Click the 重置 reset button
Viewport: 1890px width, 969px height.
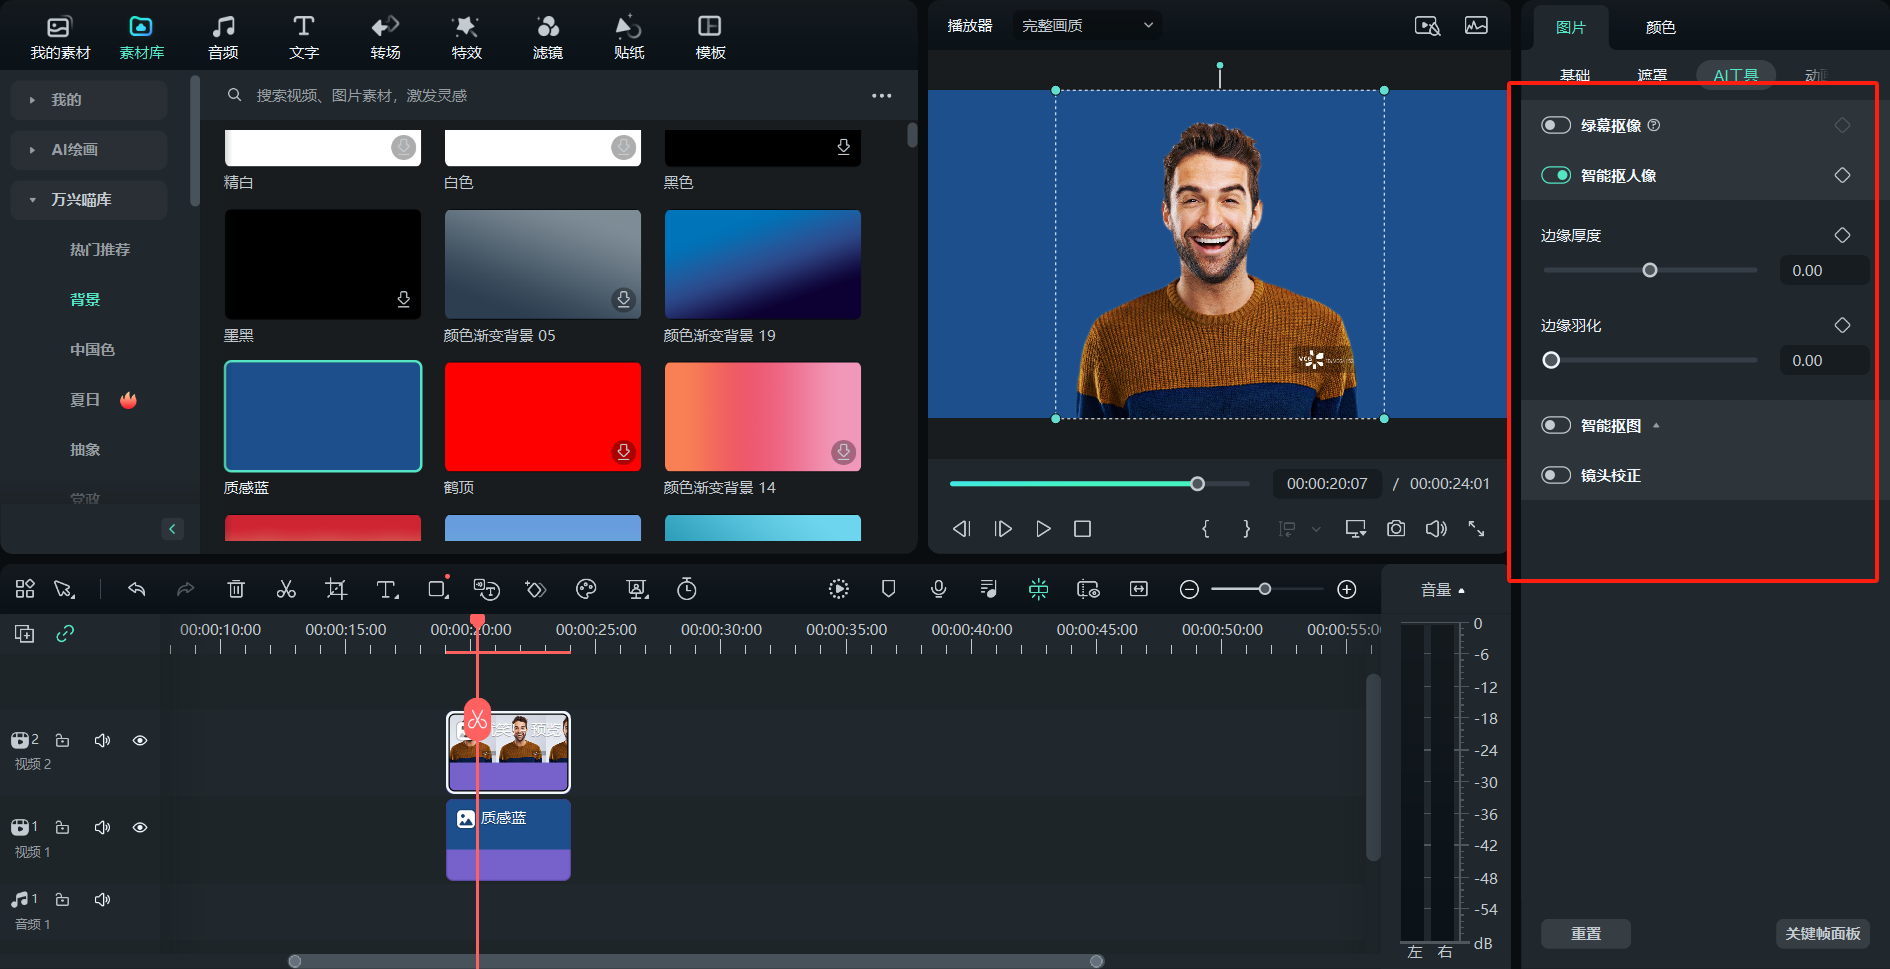click(x=1585, y=933)
